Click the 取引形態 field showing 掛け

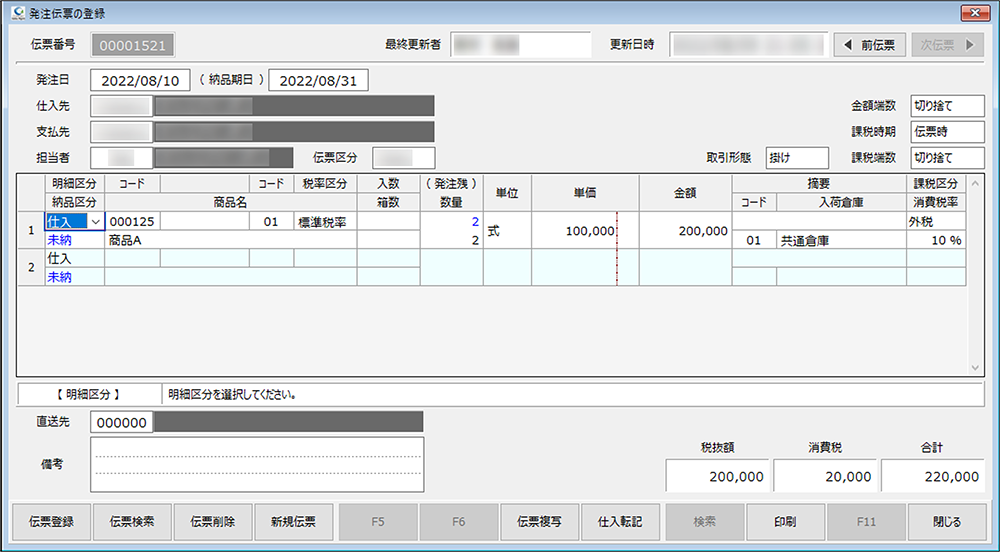coord(796,158)
